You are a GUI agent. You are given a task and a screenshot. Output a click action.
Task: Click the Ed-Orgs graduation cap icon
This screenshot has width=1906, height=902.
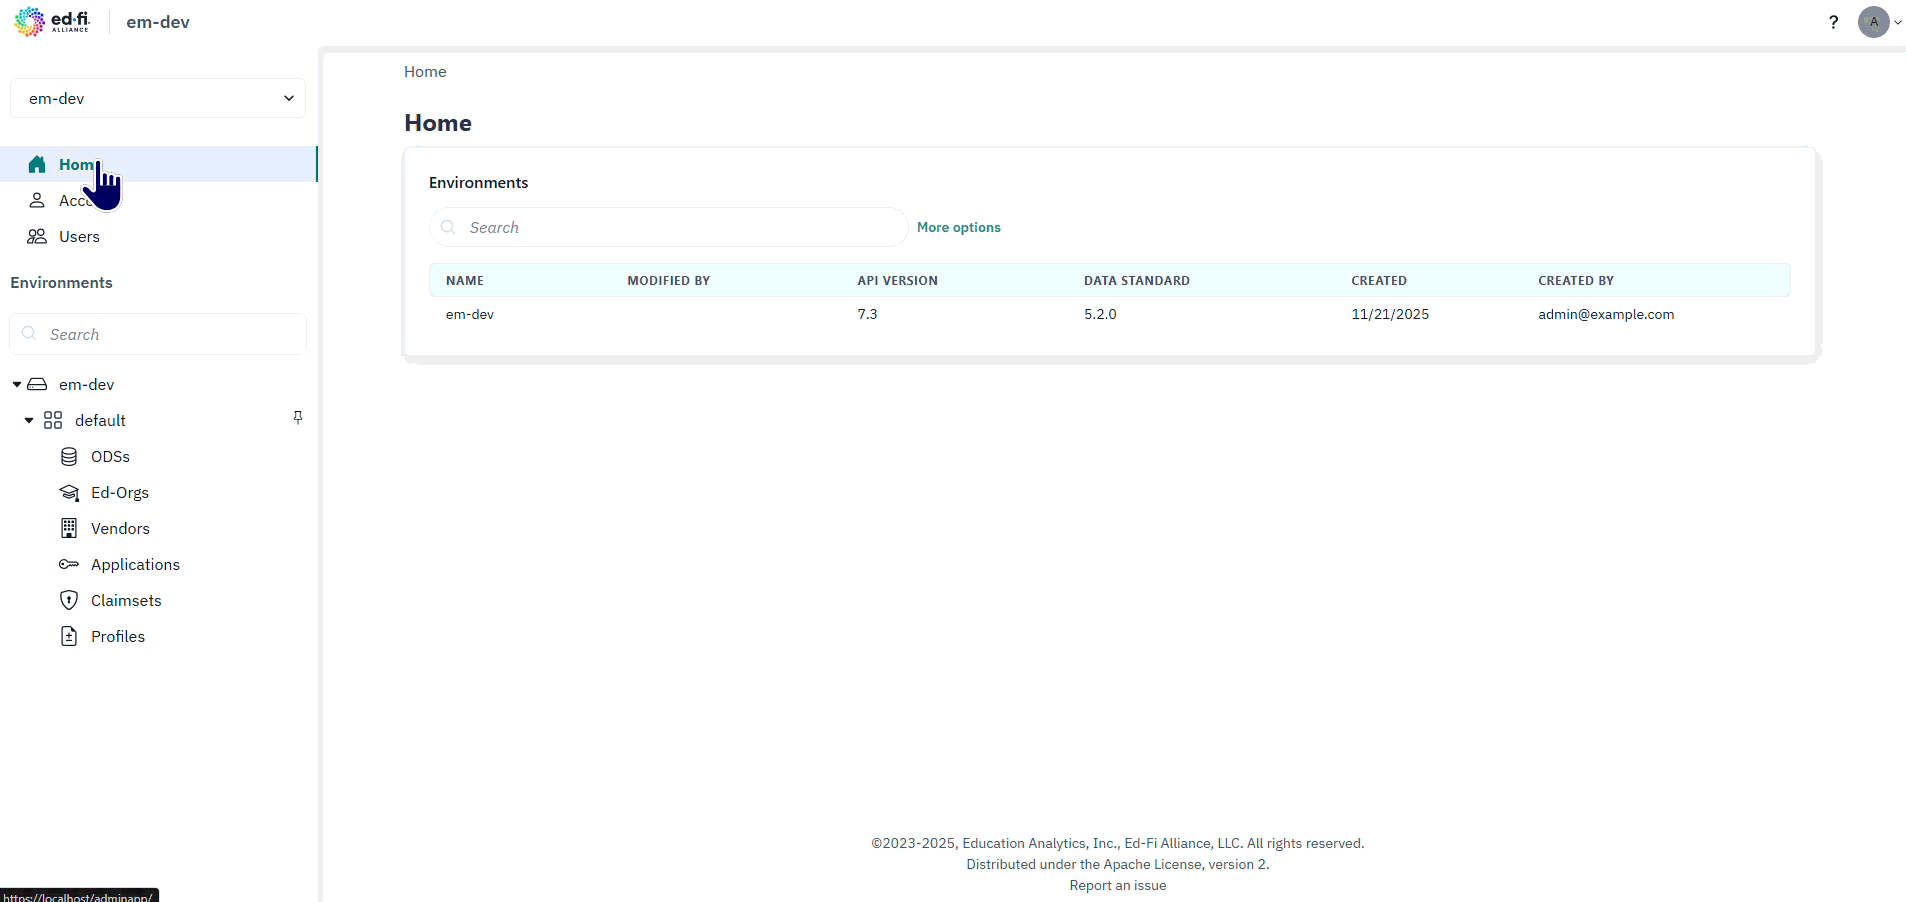coord(68,492)
